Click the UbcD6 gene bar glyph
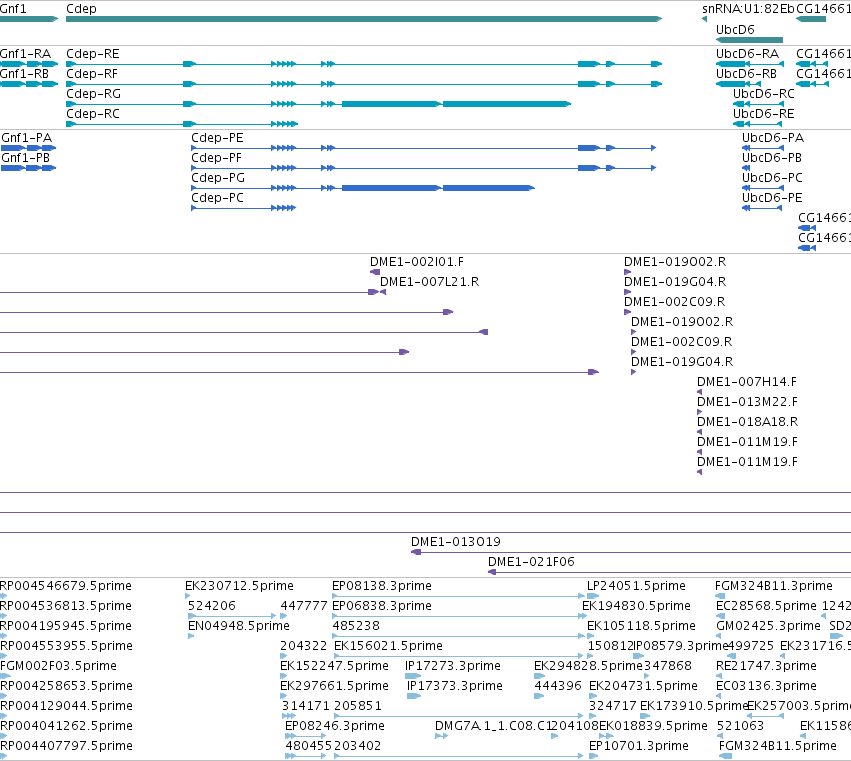This screenshot has height=761, width=851. click(x=750, y=40)
